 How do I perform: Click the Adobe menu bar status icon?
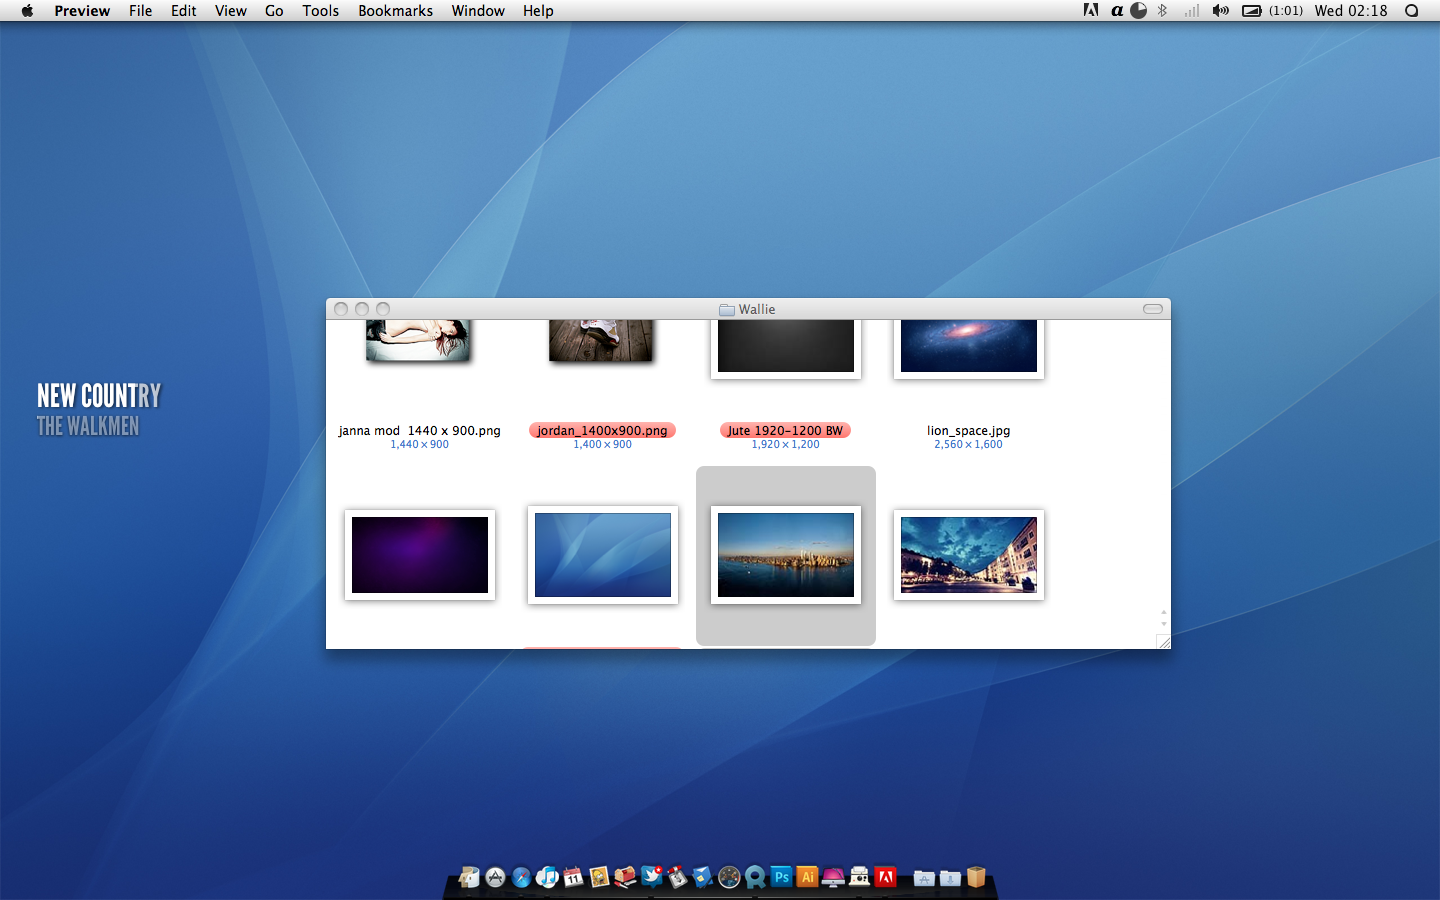1091,10
